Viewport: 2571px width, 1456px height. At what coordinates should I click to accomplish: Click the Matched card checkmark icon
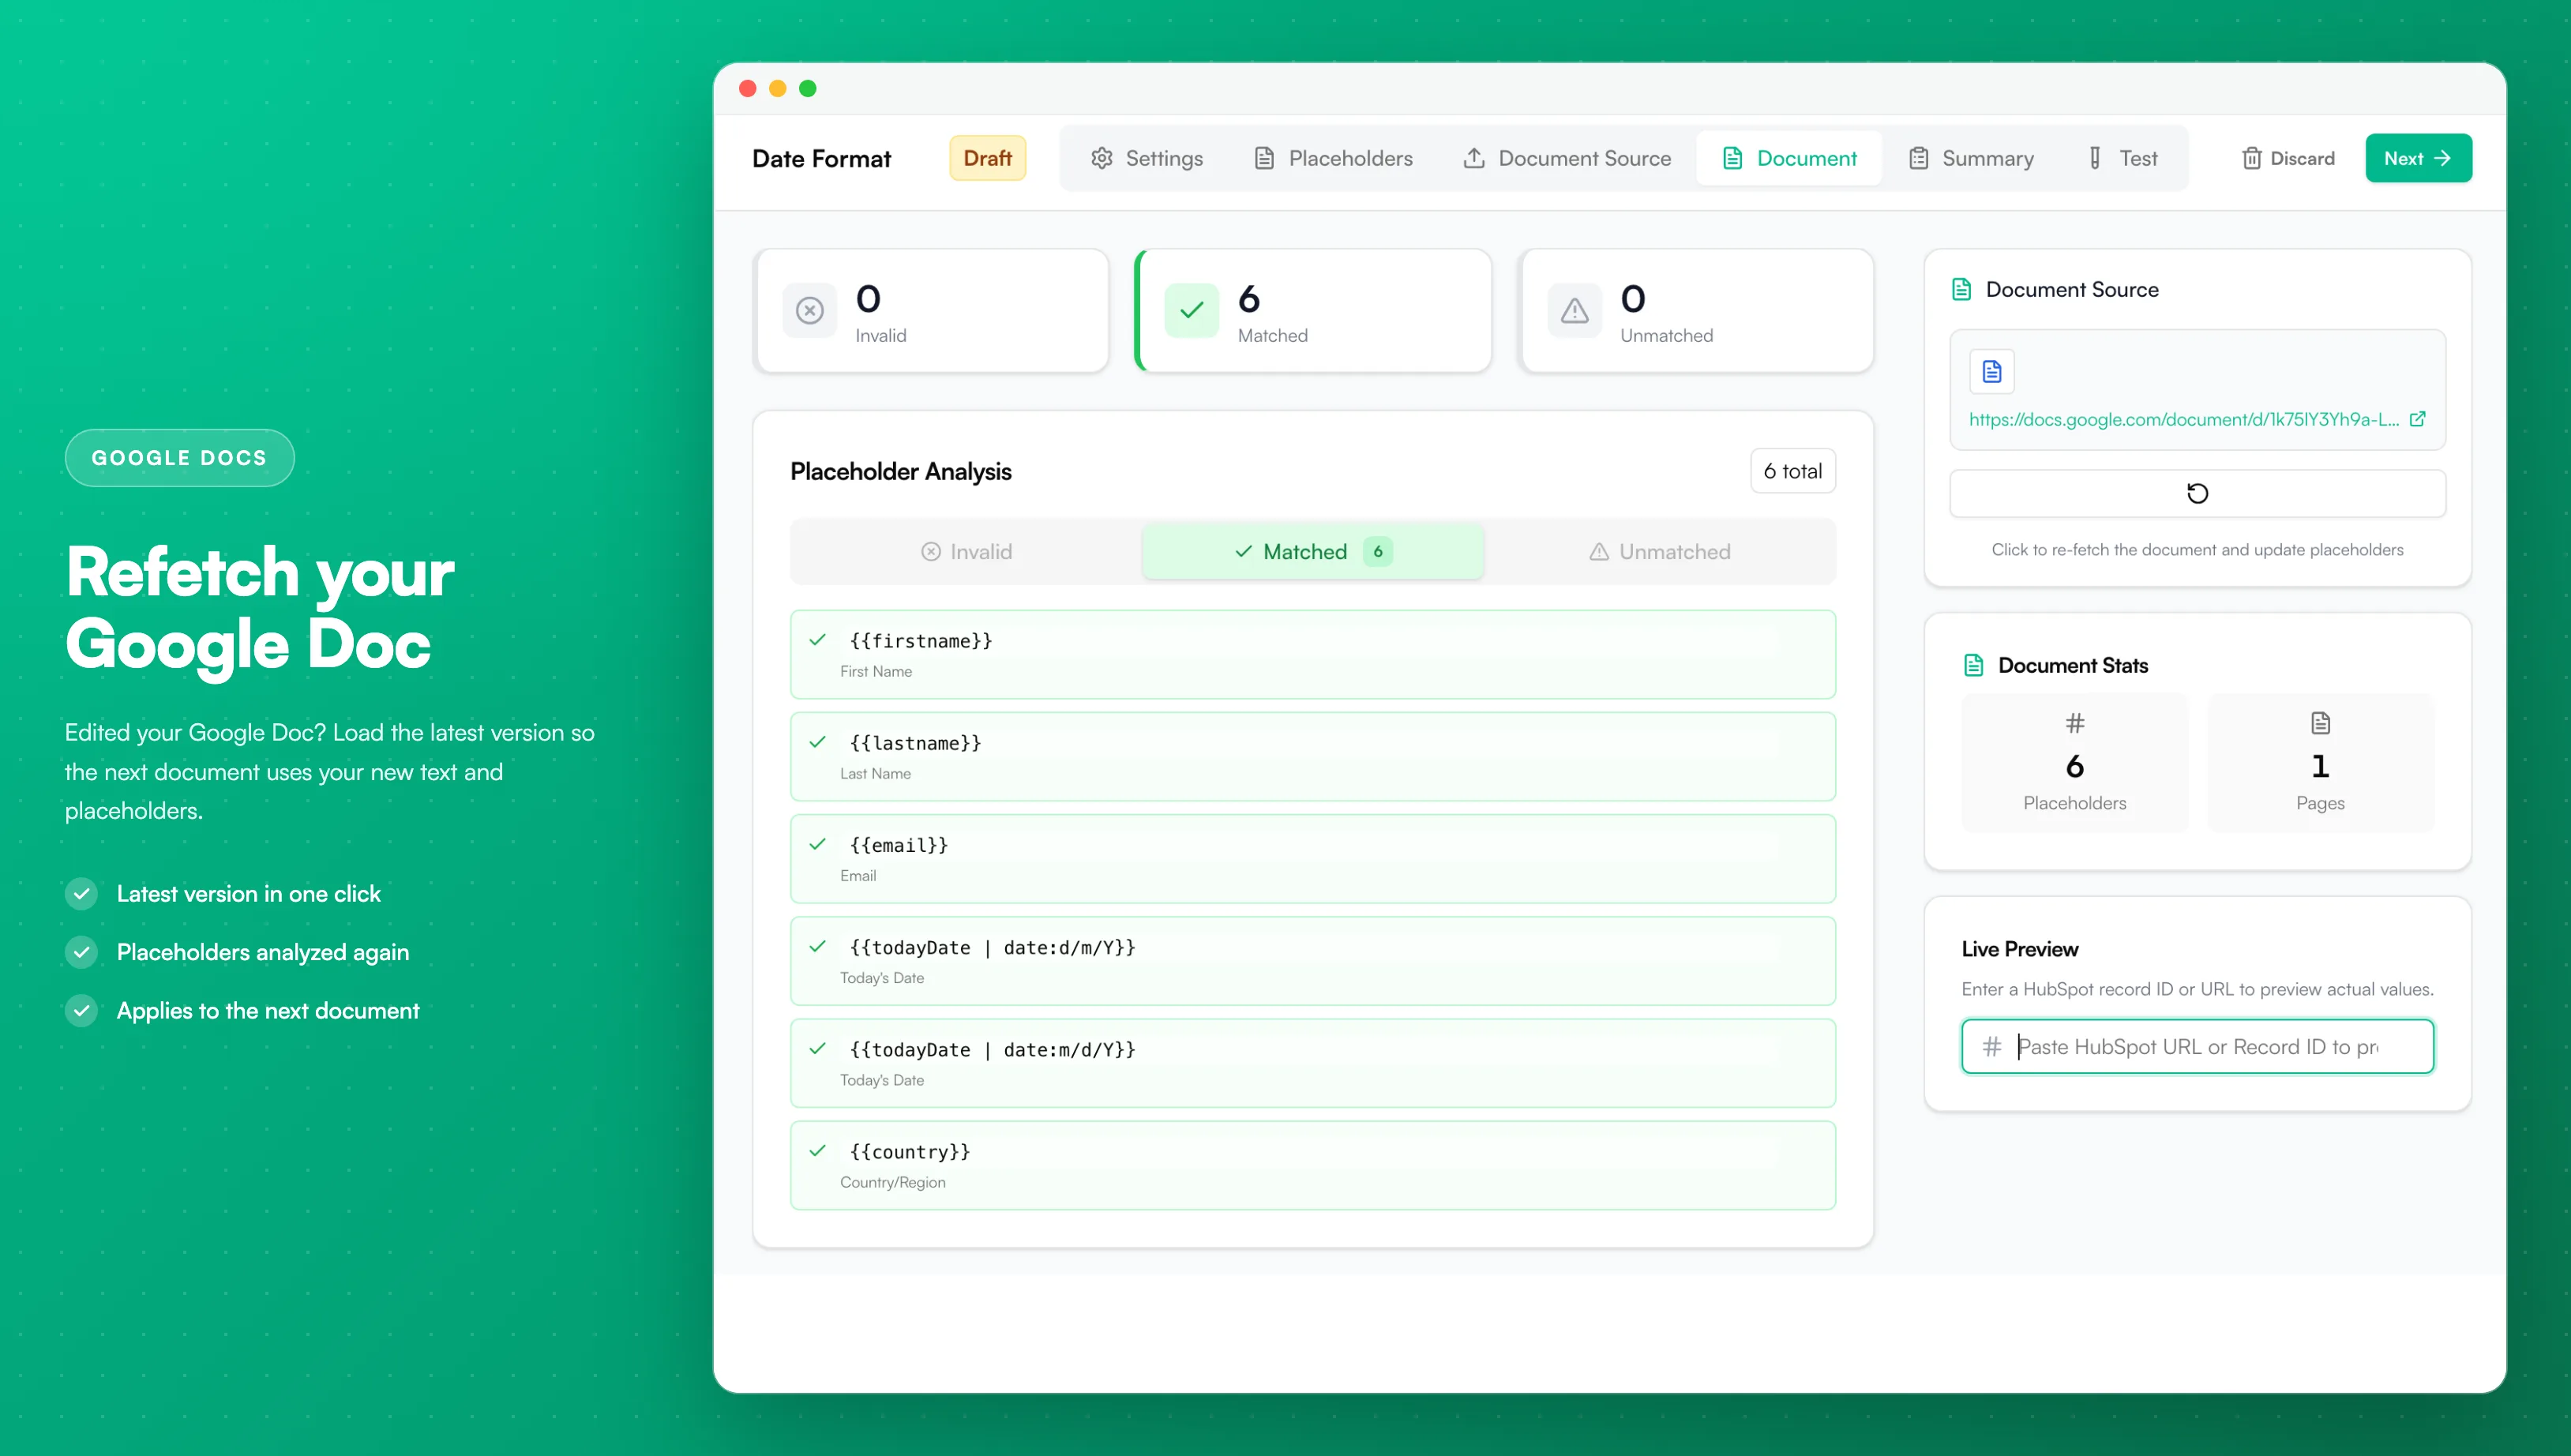tap(1191, 311)
